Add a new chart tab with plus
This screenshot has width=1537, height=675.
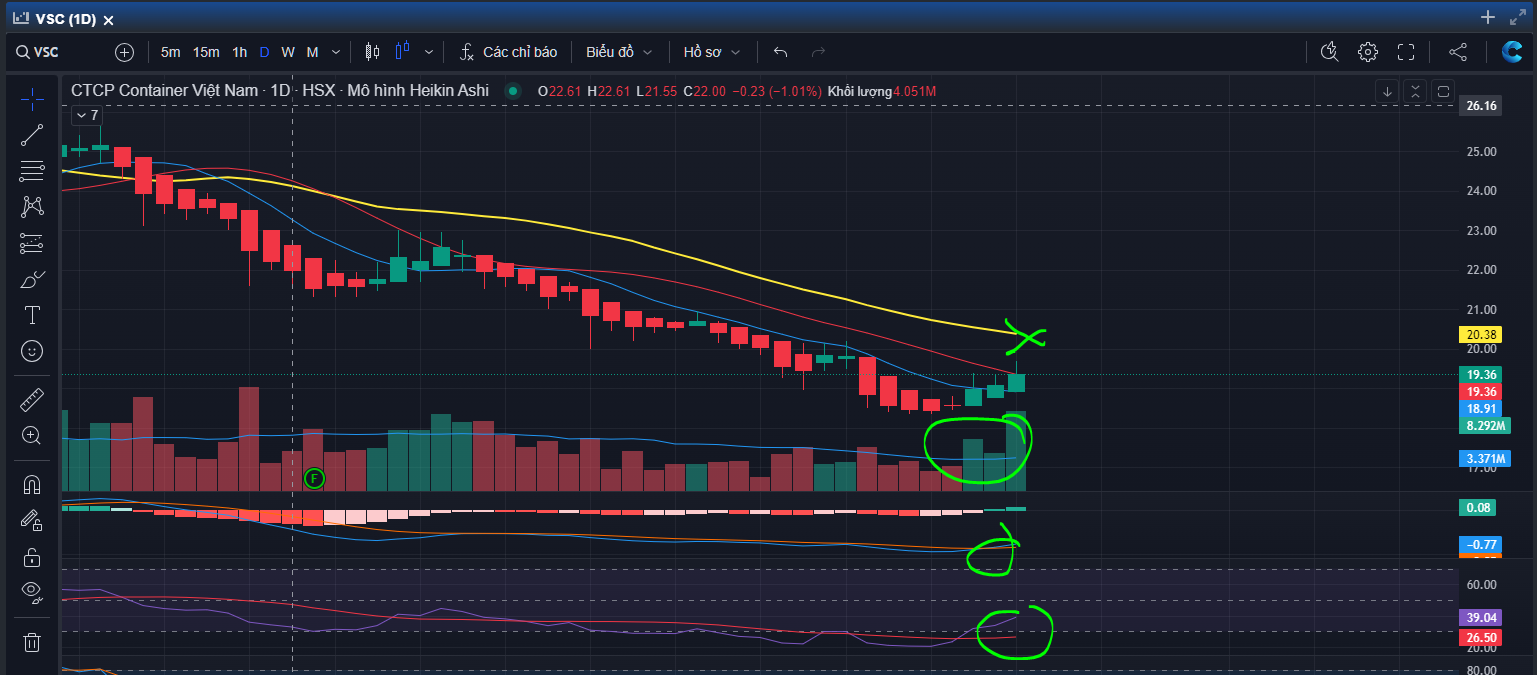tap(1488, 17)
